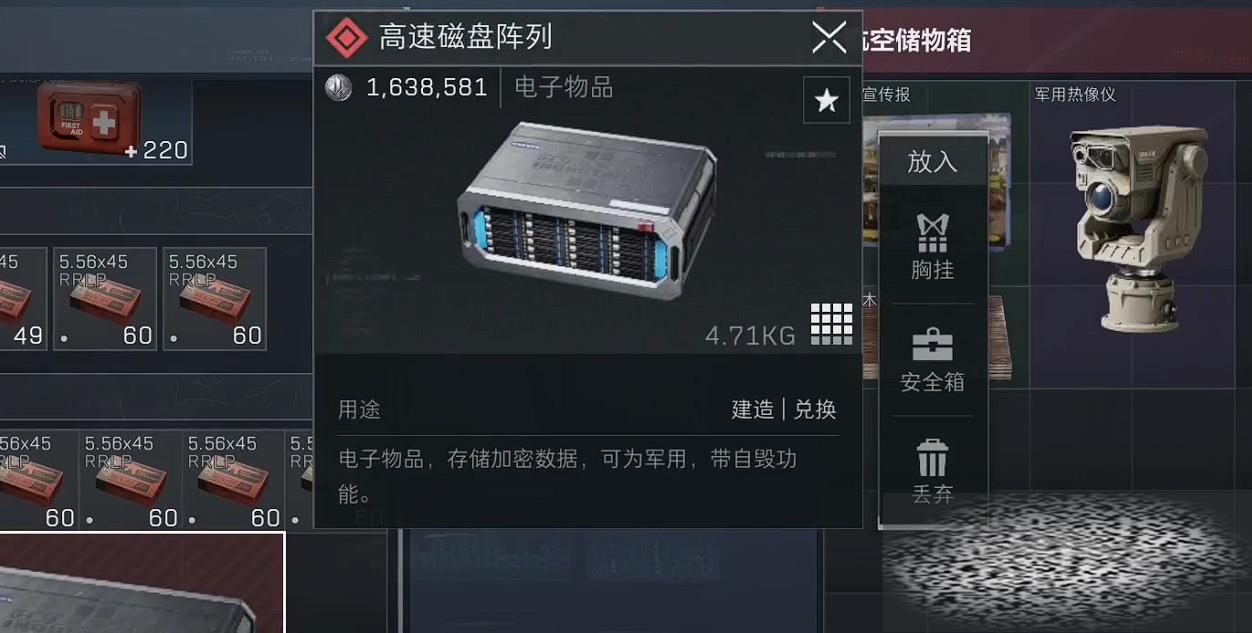Viewport: 1252px width, 633px height.
Task: Click the 放入 put-in button
Action: pyautogui.click(x=932, y=161)
